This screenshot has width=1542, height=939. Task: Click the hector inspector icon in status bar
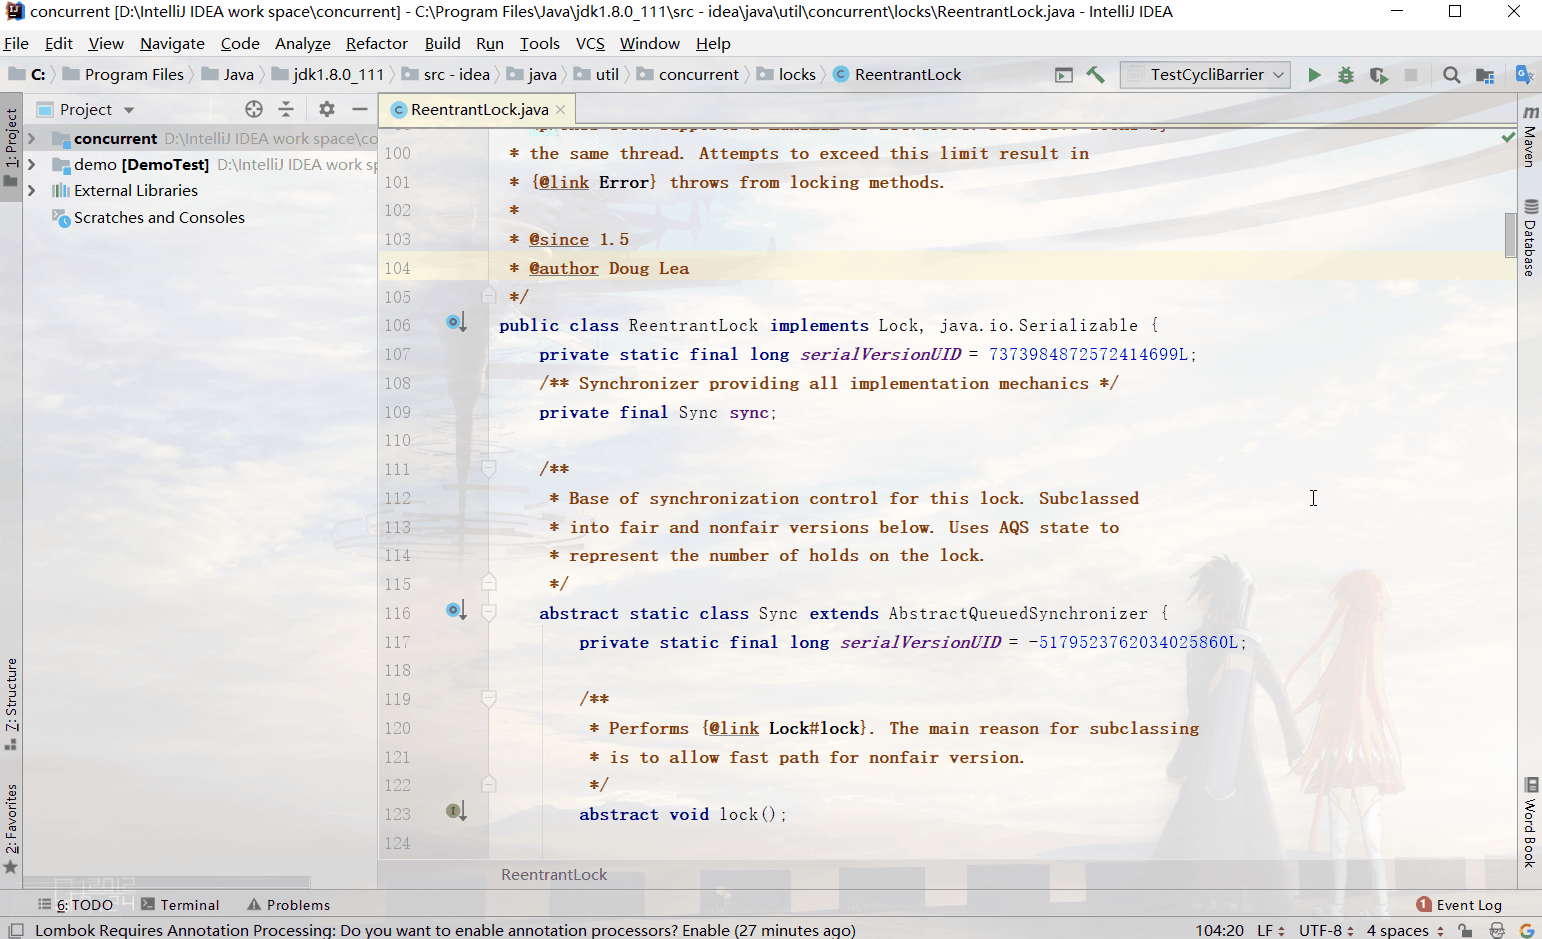coord(1497,930)
